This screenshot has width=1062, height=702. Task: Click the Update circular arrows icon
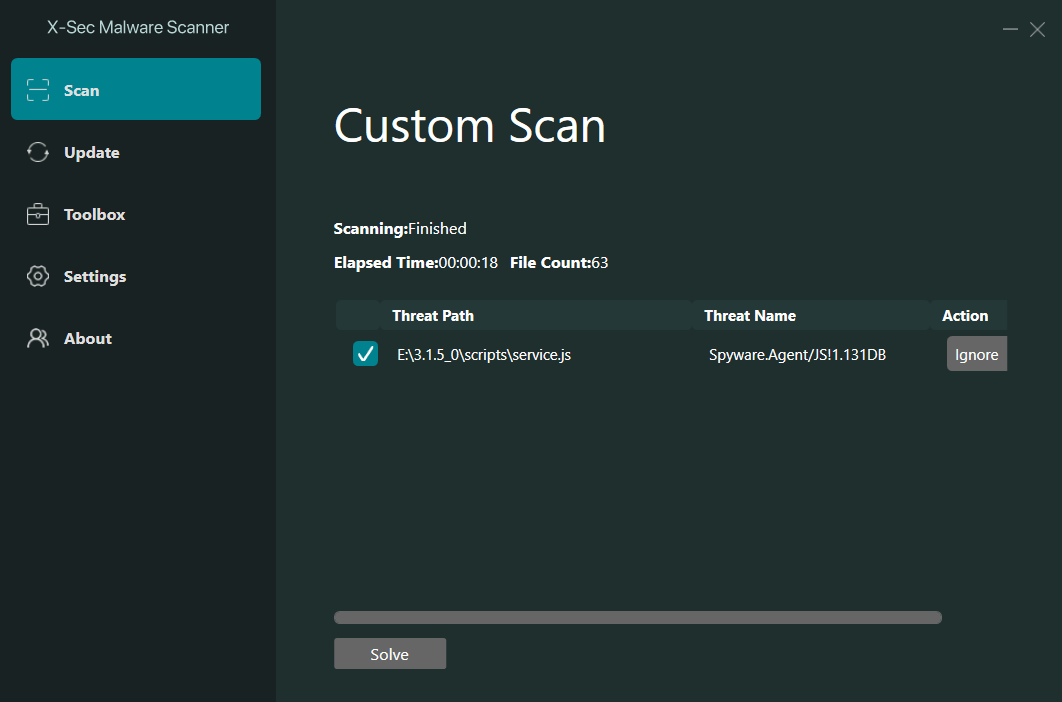point(38,152)
